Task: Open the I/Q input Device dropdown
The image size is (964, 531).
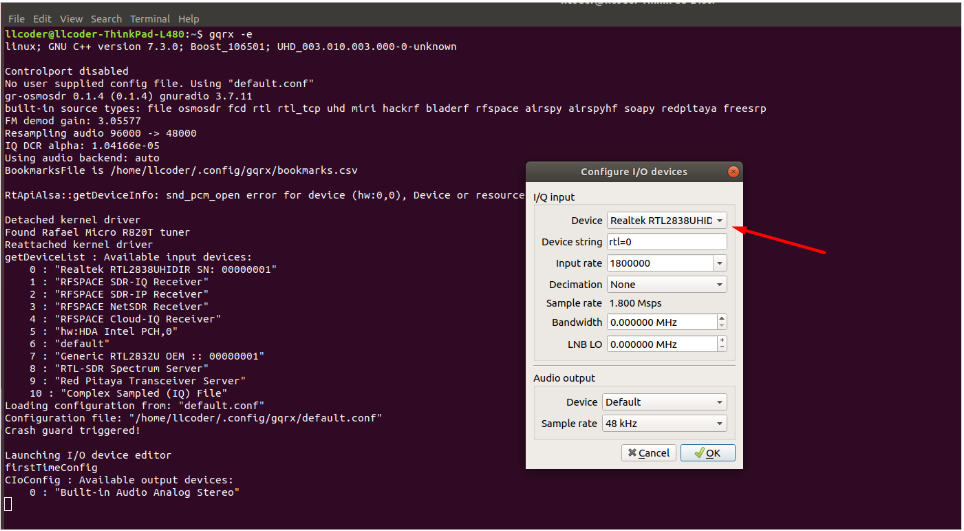Action: [x=666, y=220]
